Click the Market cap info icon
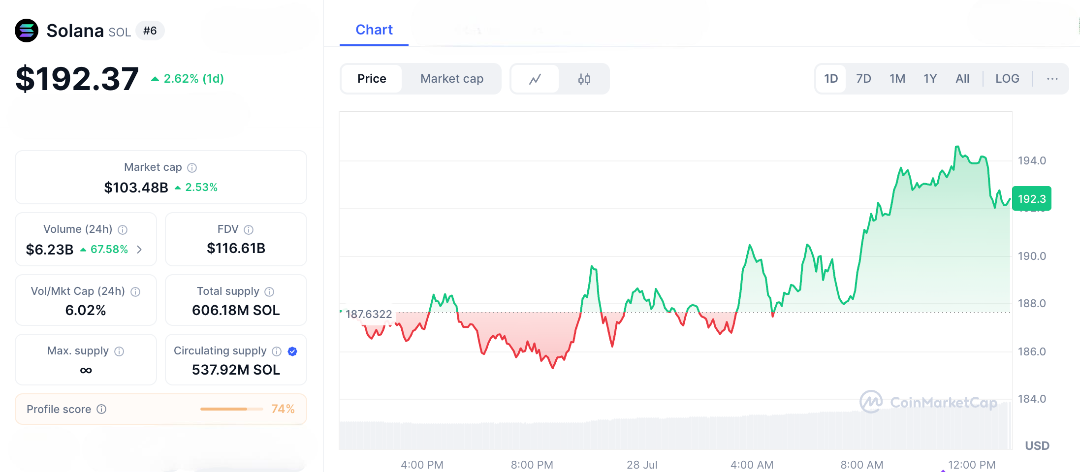This screenshot has width=1080, height=472. (x=192, y=168)
